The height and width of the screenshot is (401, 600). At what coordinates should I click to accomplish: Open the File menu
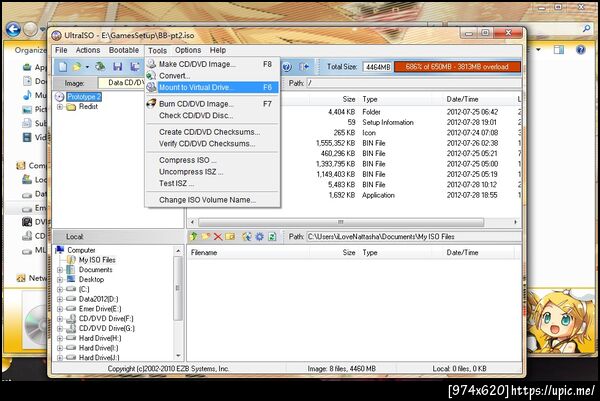[x=61, y=50]
